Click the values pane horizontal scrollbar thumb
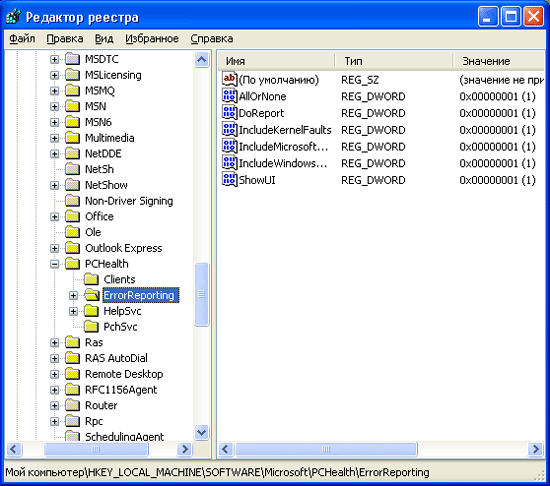Image resolution: width=550 pixels, height=486 pixels. click(326, 449)
